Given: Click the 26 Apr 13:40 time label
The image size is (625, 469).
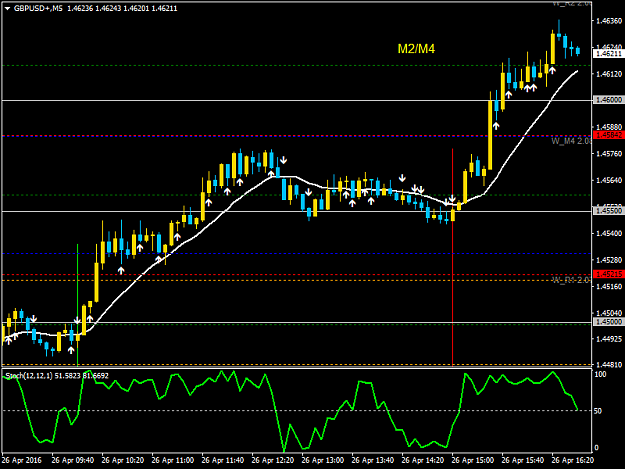Looking at the screenshot, I should pyautogui.click(x=373, y=460).
